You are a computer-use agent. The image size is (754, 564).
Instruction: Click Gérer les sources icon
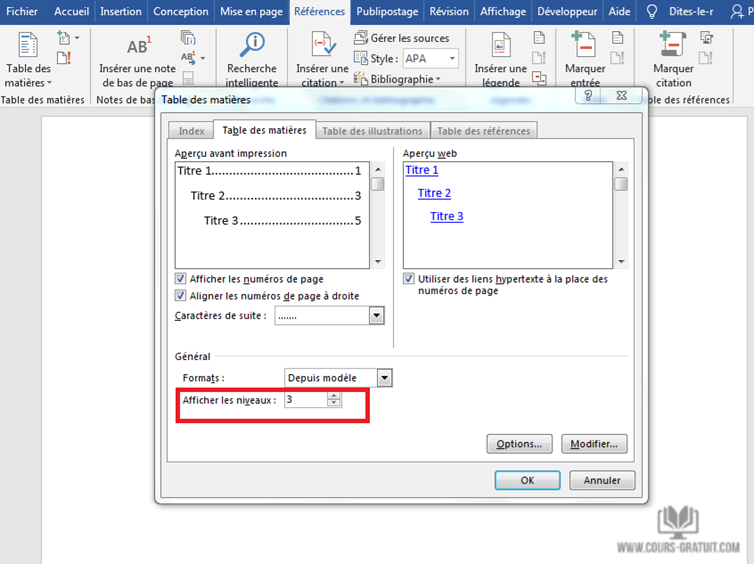tap(362, 38)
